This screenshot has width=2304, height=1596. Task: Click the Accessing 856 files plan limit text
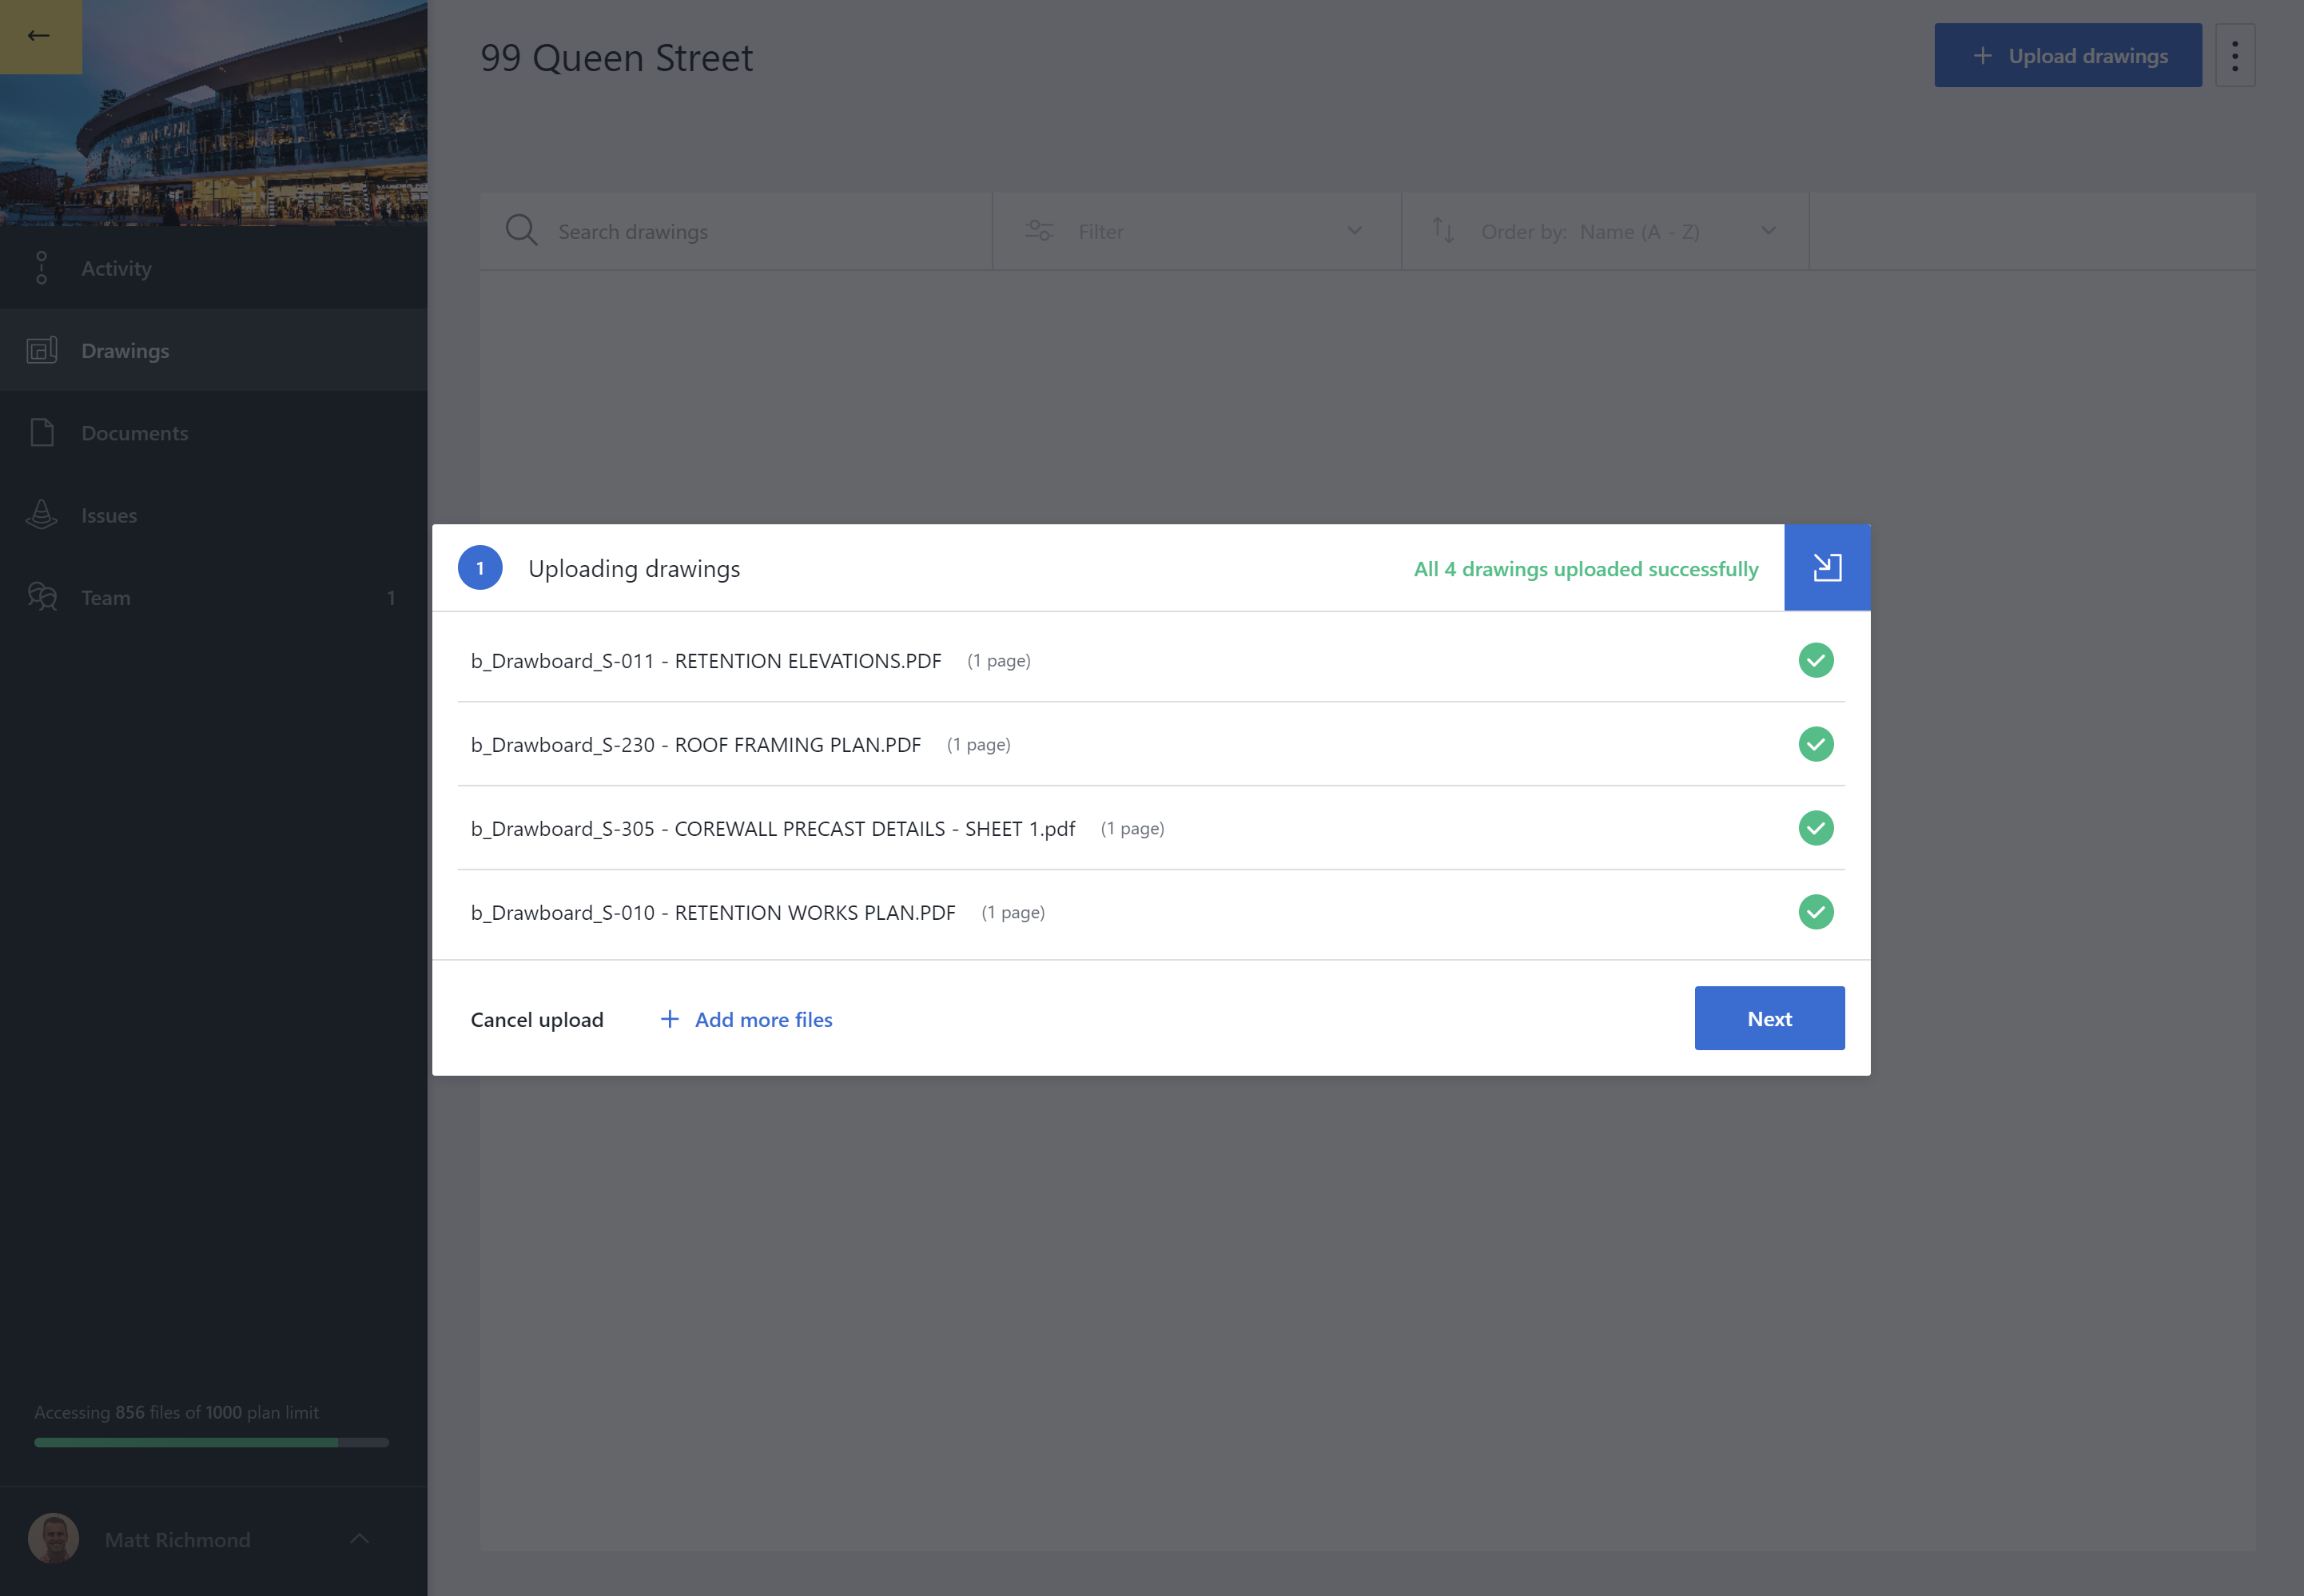click(x=177, y=1412)
